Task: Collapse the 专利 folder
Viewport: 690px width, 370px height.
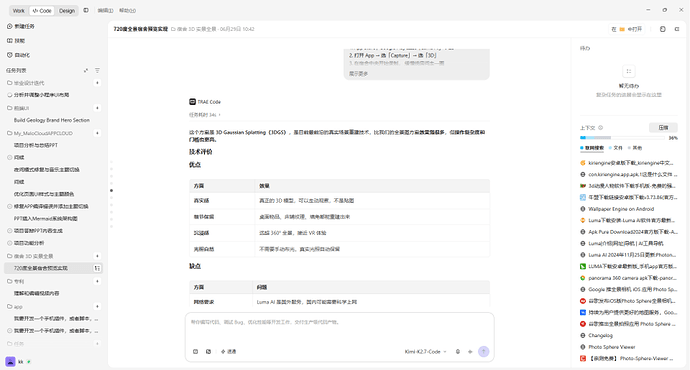Action: (x=15, y=281)
